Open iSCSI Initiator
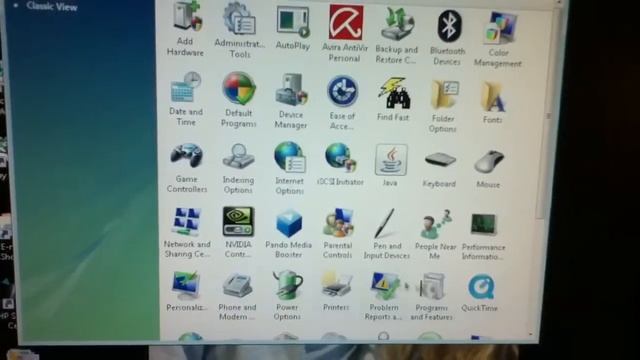Image resolution: width=640 pixels, height=360 pixels. pyautogui.click(x=341, y=158)
